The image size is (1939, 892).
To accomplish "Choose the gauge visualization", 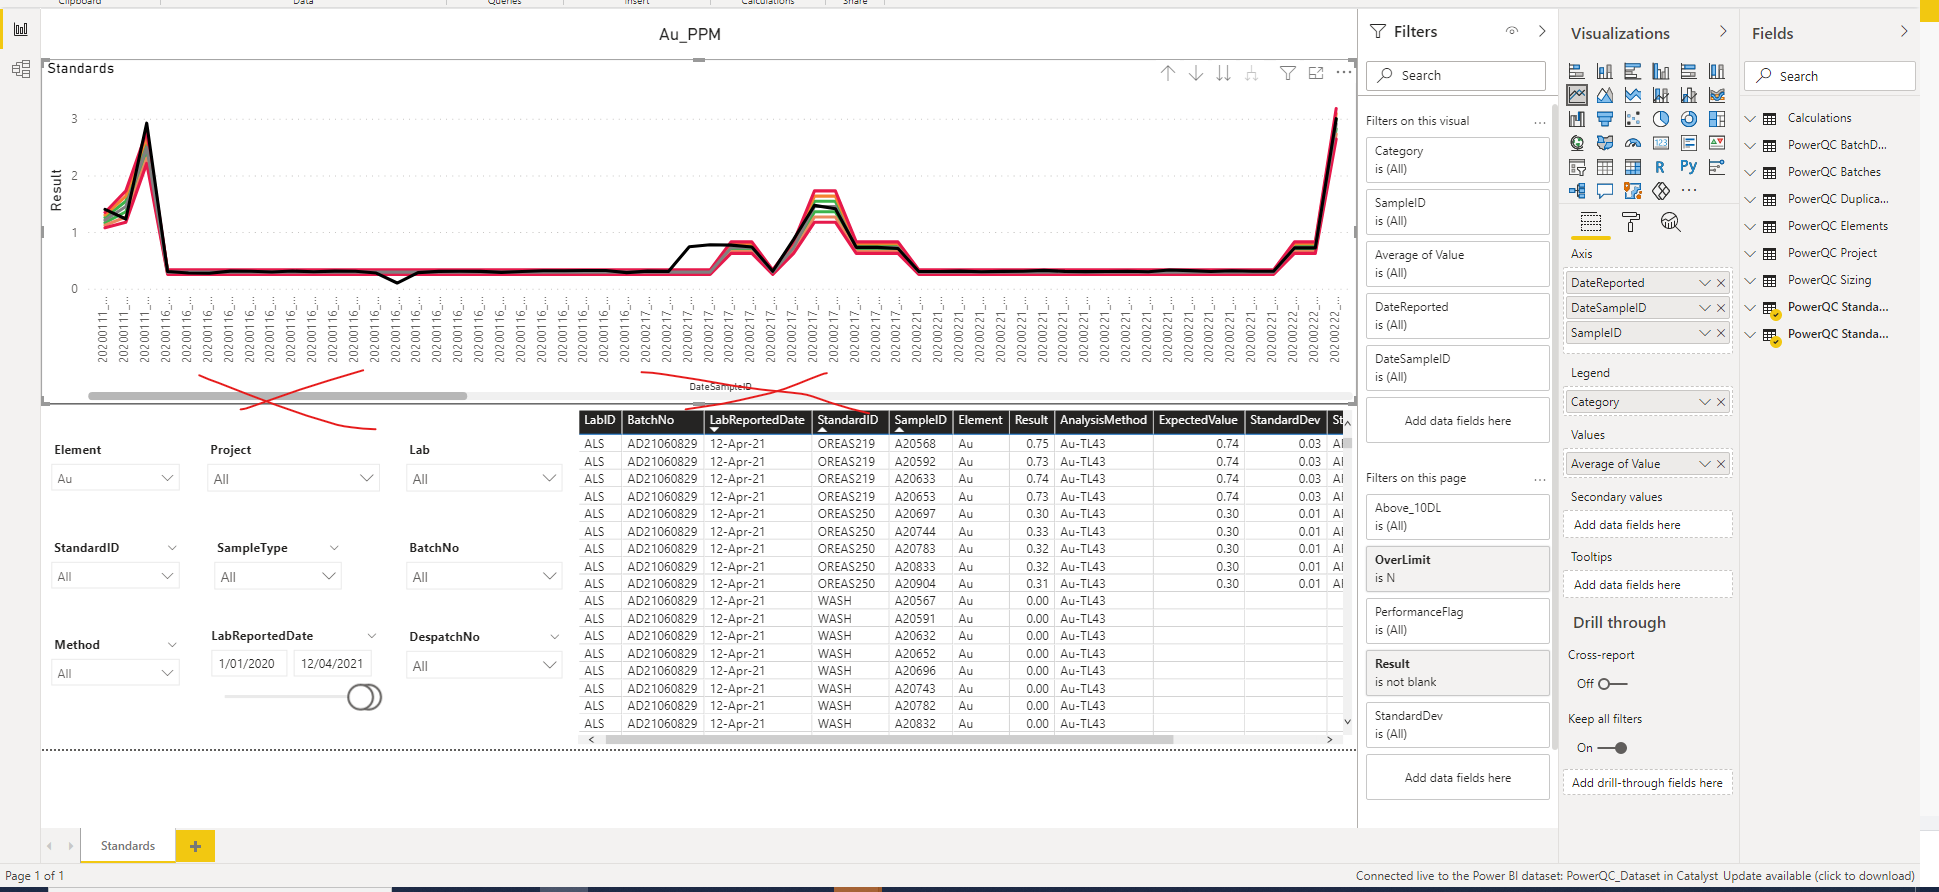I will tap(1633, 143).
